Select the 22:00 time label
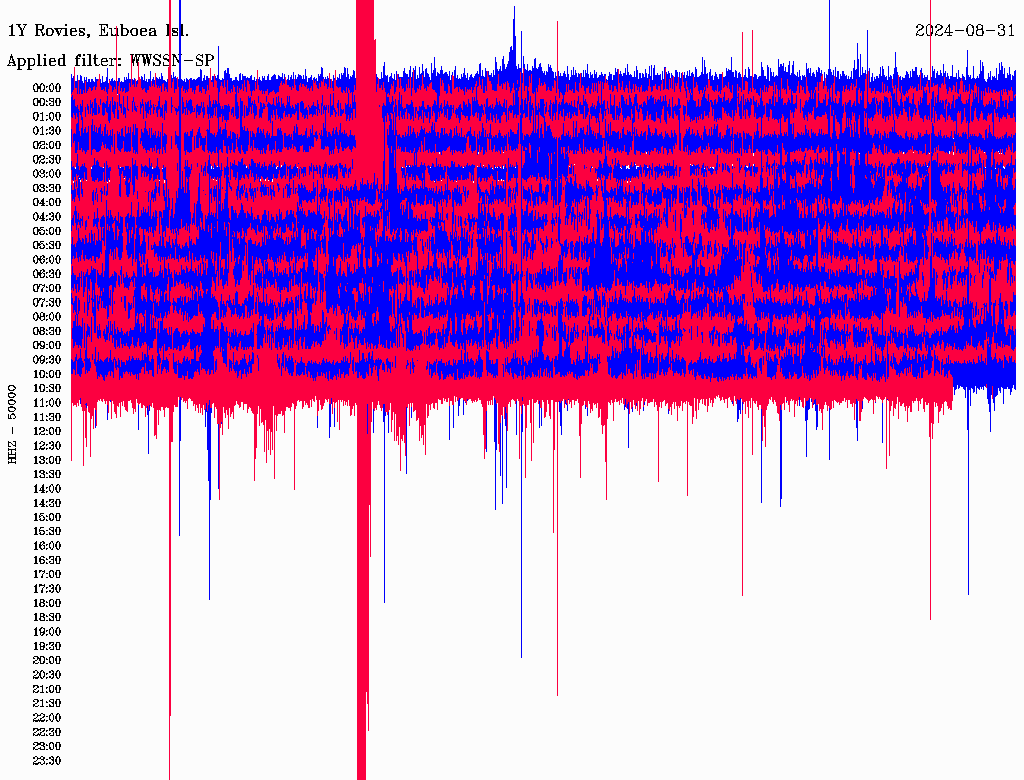 (x=47, y=718)
